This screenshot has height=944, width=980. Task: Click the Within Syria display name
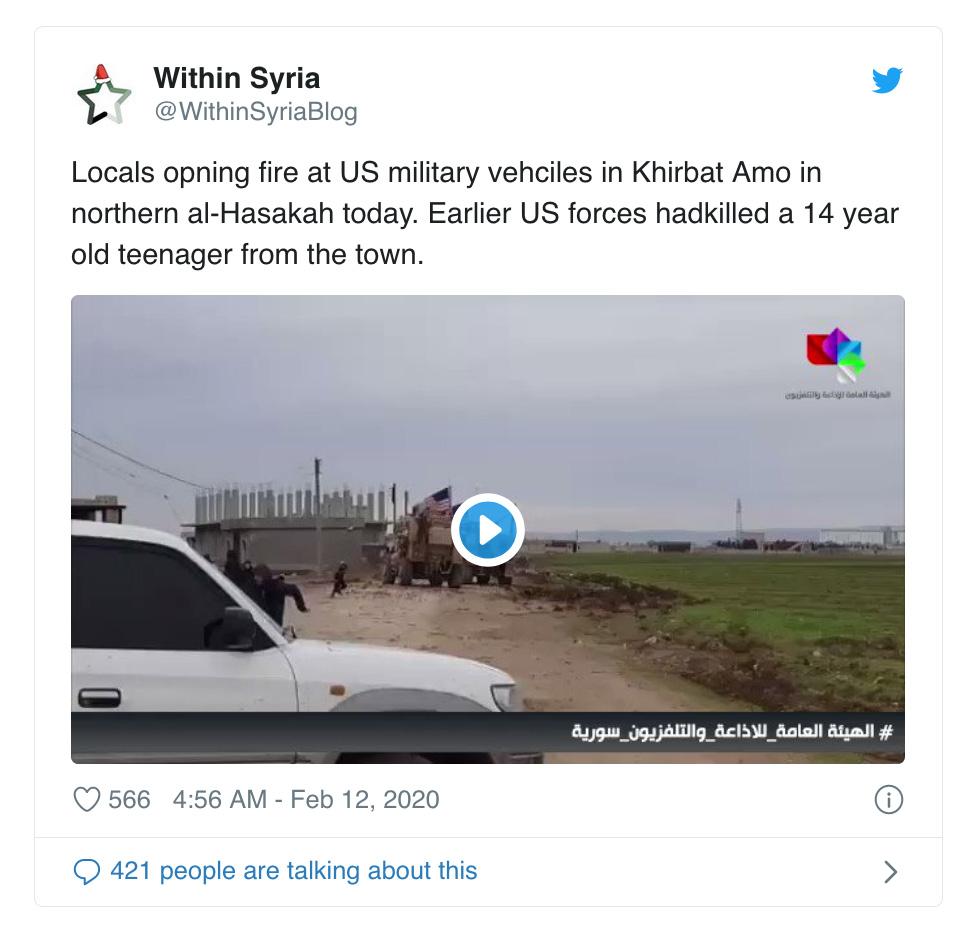[x=237, y=78]
